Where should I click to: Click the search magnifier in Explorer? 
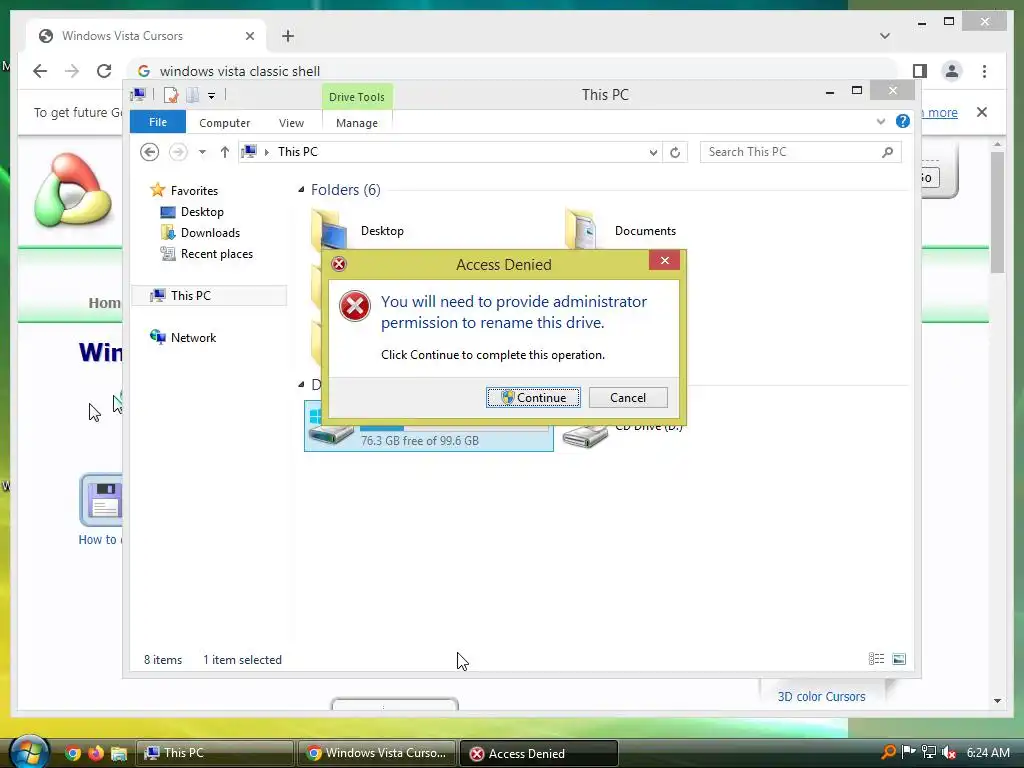[x=888, y=152]
